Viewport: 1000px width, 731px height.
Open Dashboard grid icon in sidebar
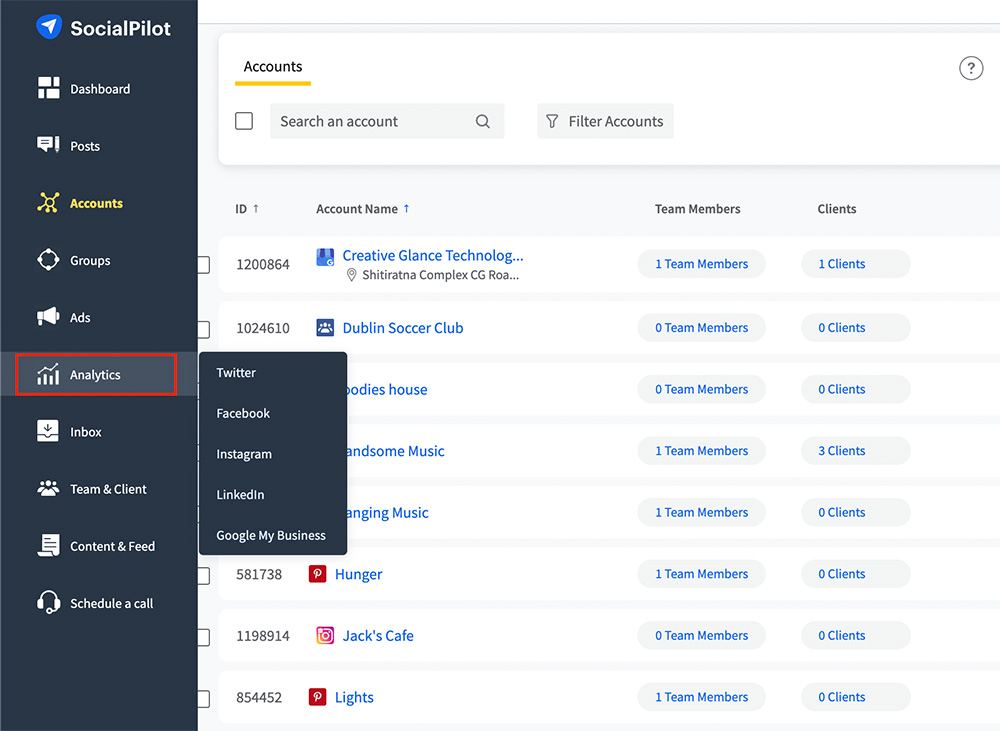tap(48, 88)
